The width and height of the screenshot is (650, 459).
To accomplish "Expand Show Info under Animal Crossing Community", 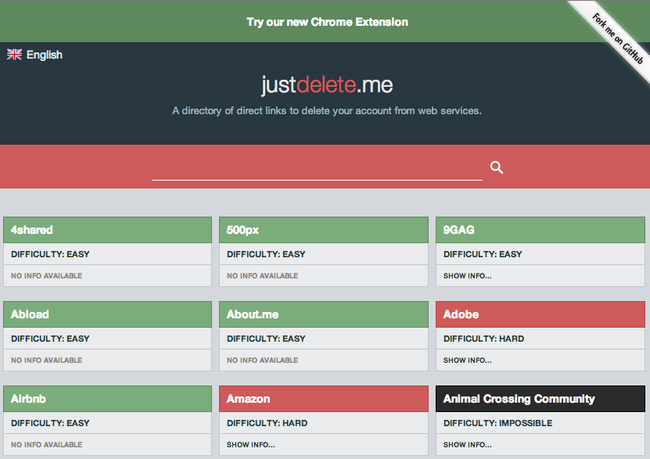I will click(466, 444).
